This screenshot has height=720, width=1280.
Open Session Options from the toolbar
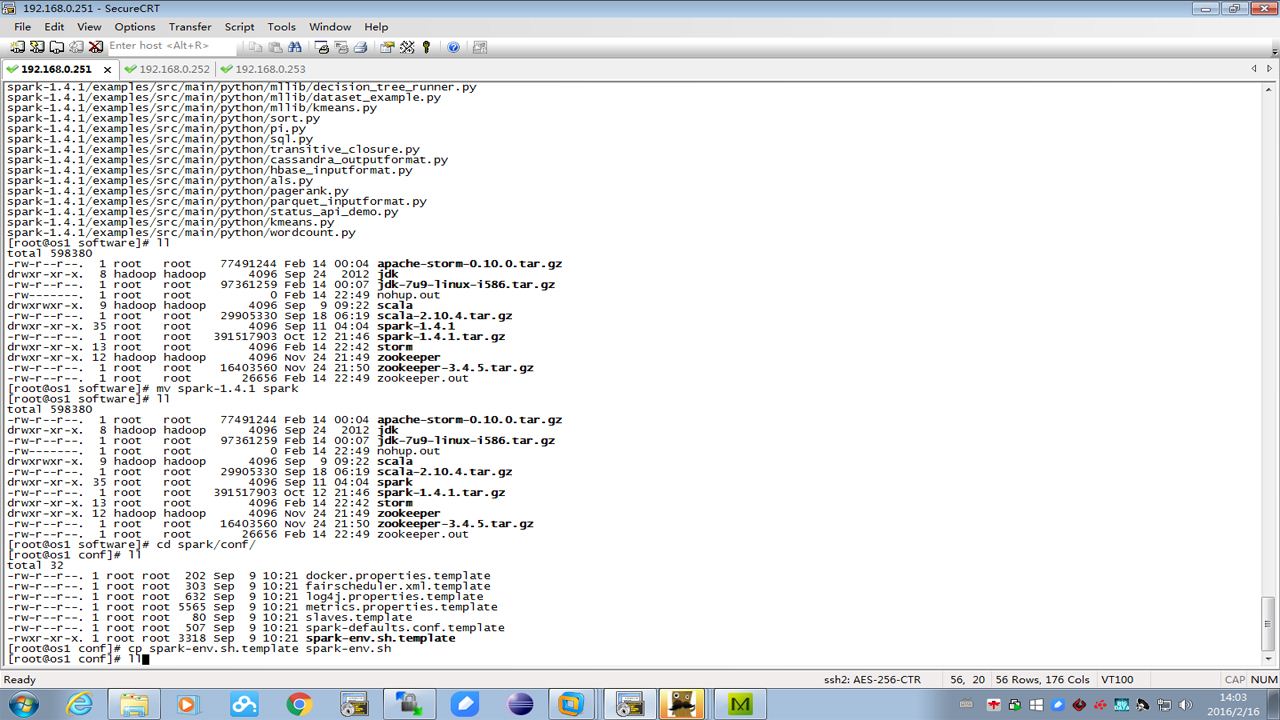click(388, 47)
